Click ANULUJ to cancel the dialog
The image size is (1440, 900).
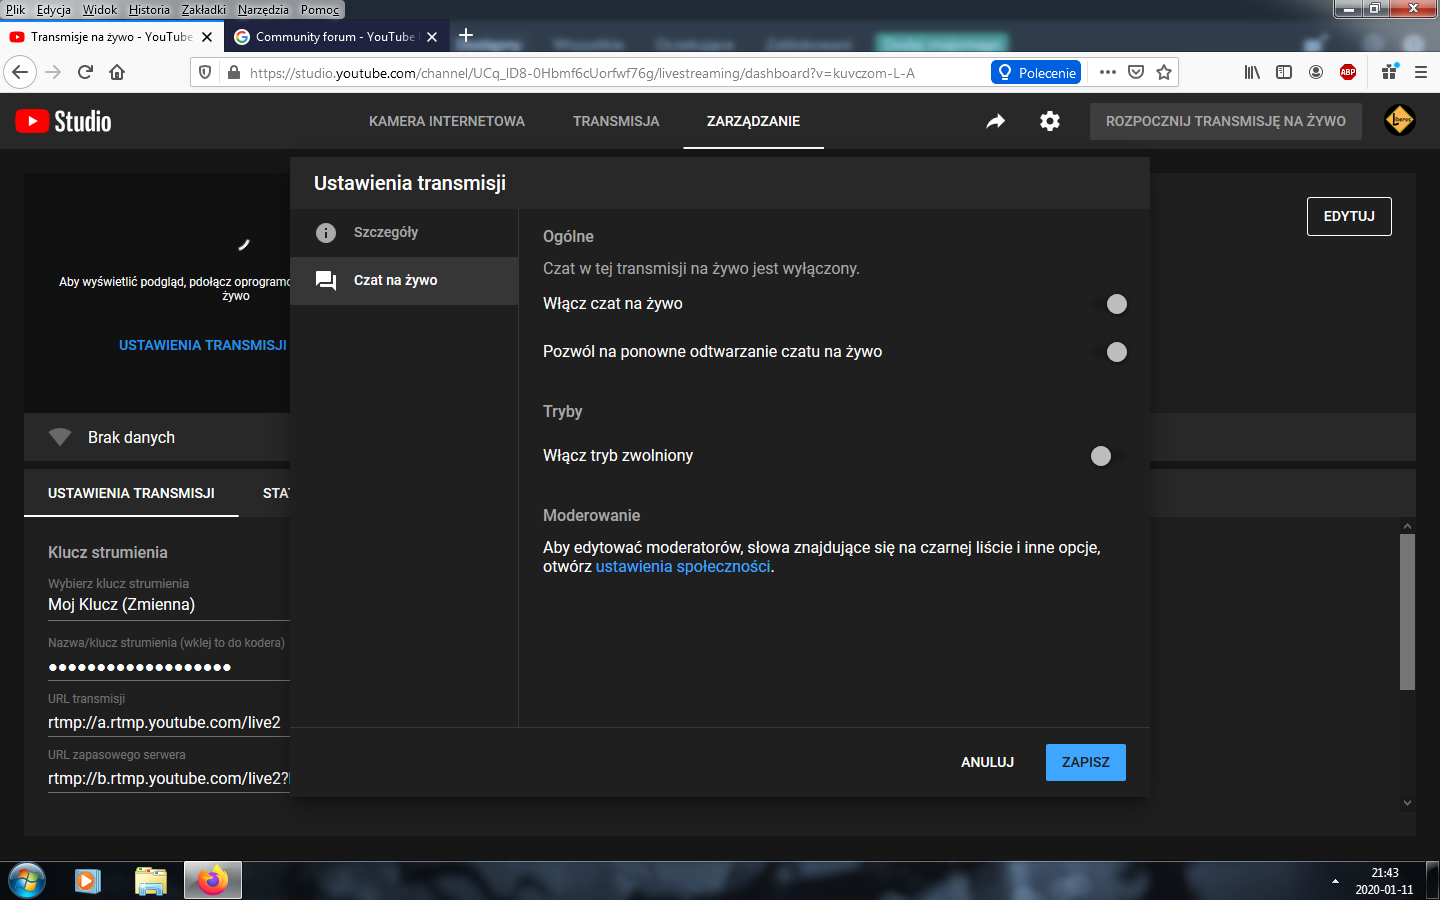coord(987,762)
